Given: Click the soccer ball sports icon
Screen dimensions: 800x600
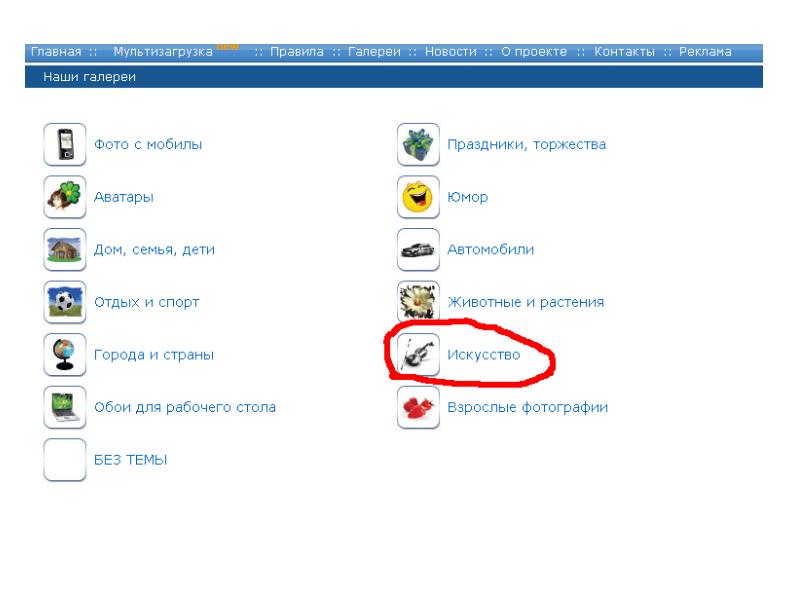Looking at the screenshot, I should (65, 302).
